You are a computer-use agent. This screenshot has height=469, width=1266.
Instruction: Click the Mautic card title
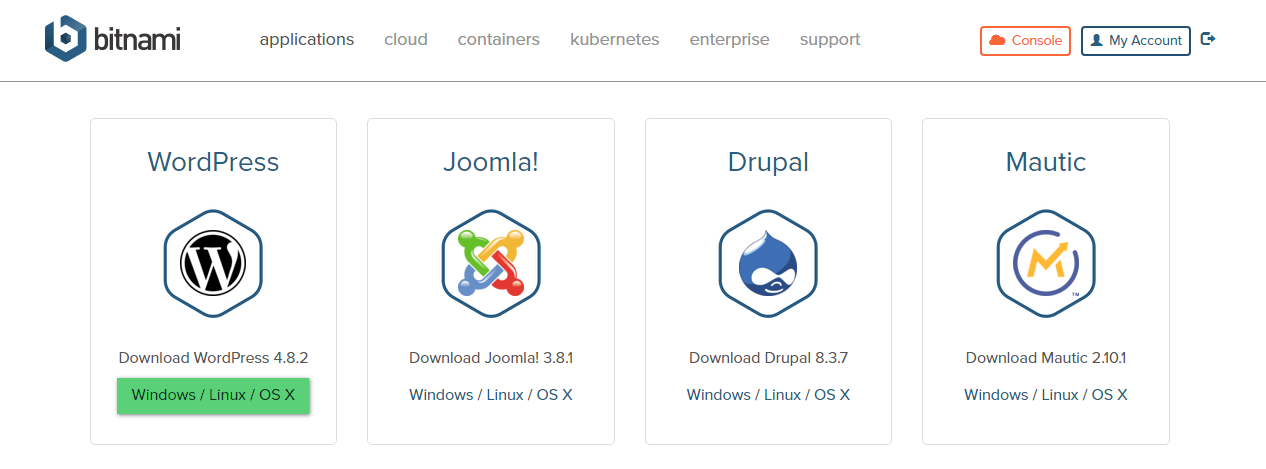tap(1046, 162)
